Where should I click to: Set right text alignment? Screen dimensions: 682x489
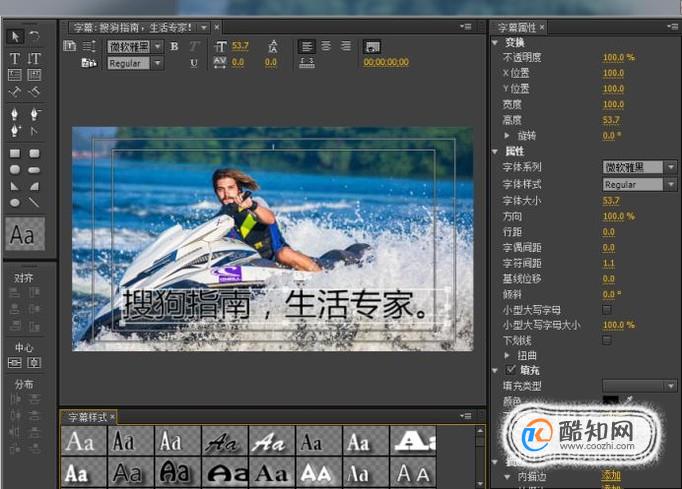point(346,46)
